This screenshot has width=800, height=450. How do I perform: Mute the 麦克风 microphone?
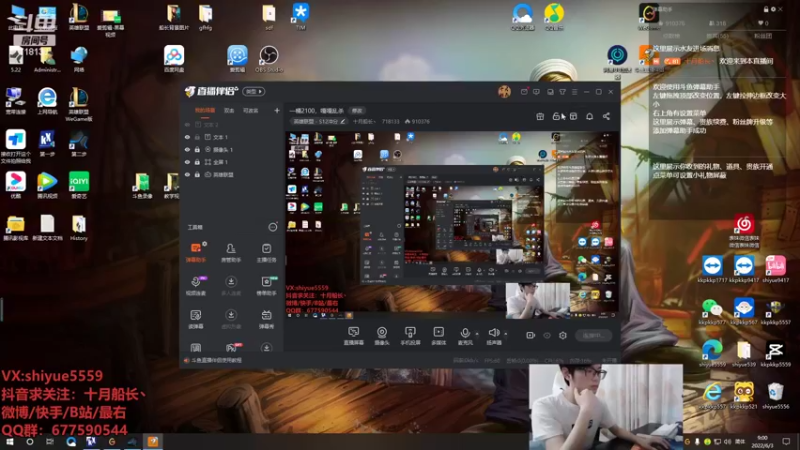click(x=465, y=336)
